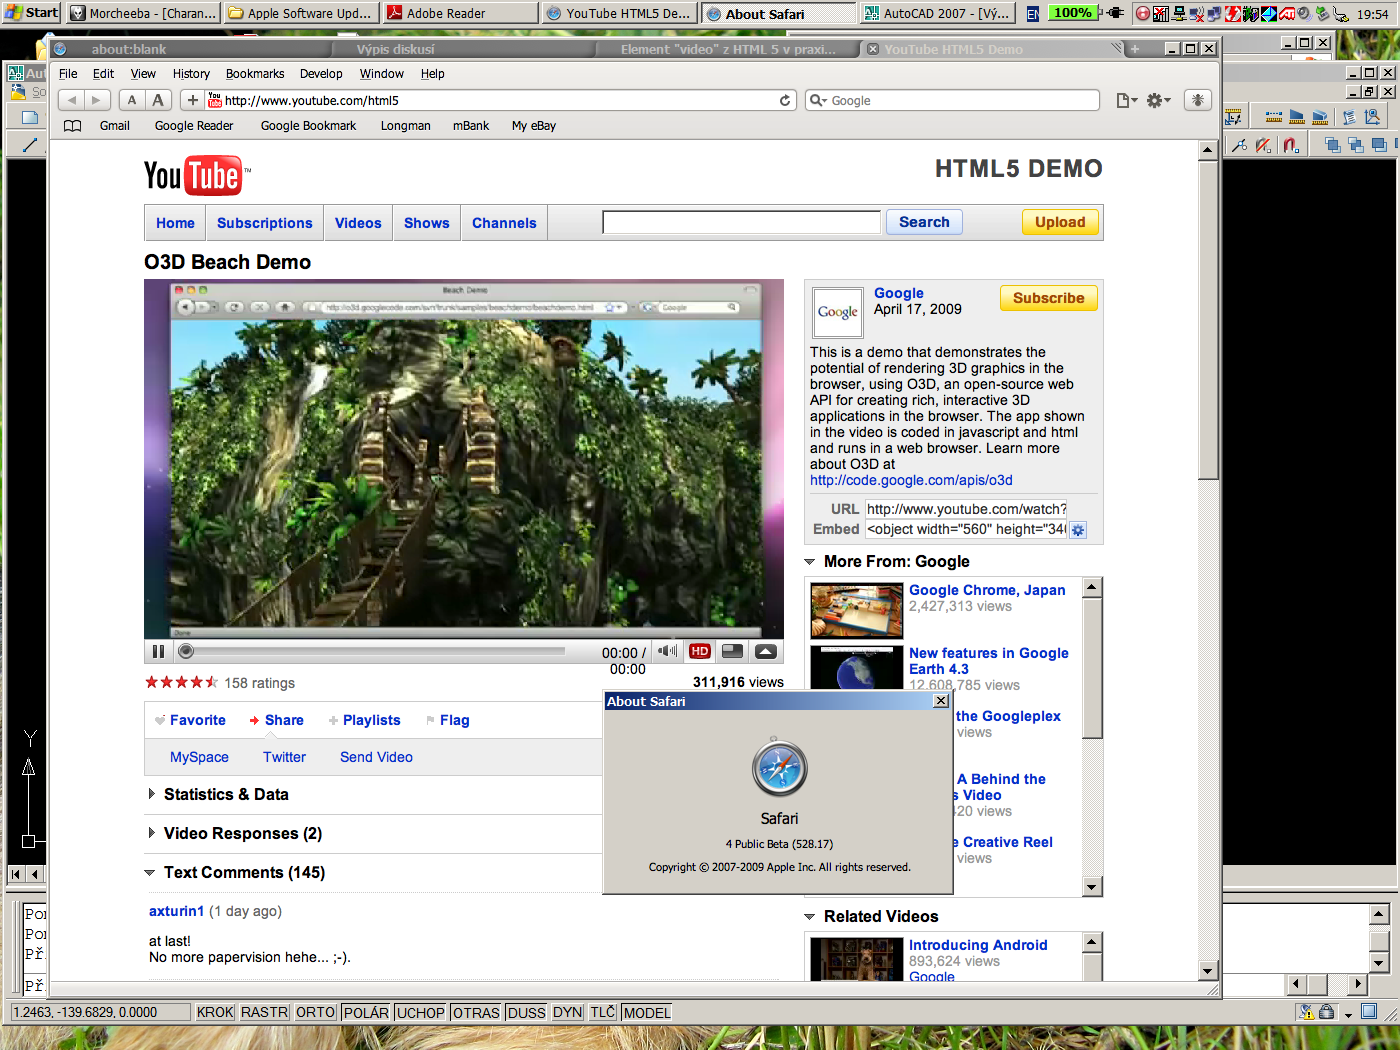Open the Google Chrome, Japan video thumbnail
This screenshot has height=1050, width=1400.
point(857,610)
